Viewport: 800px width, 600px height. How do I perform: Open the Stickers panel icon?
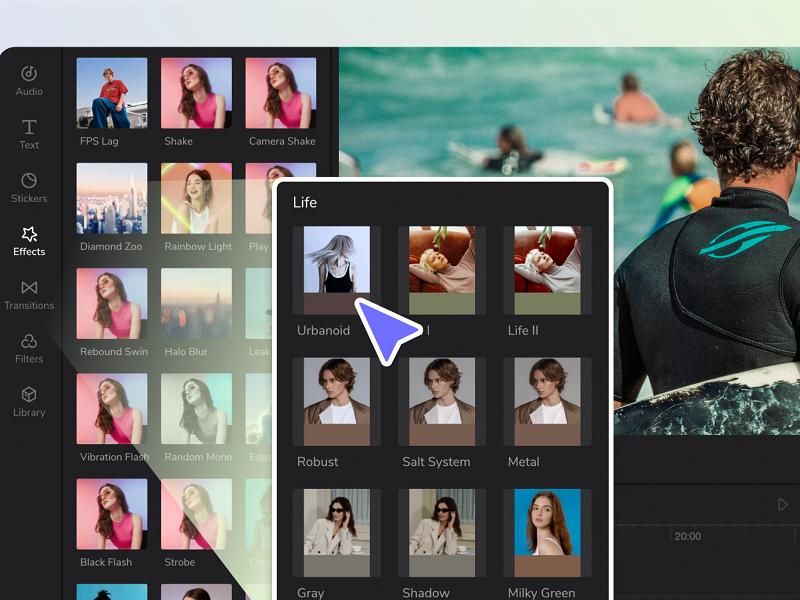click(29, 181)
